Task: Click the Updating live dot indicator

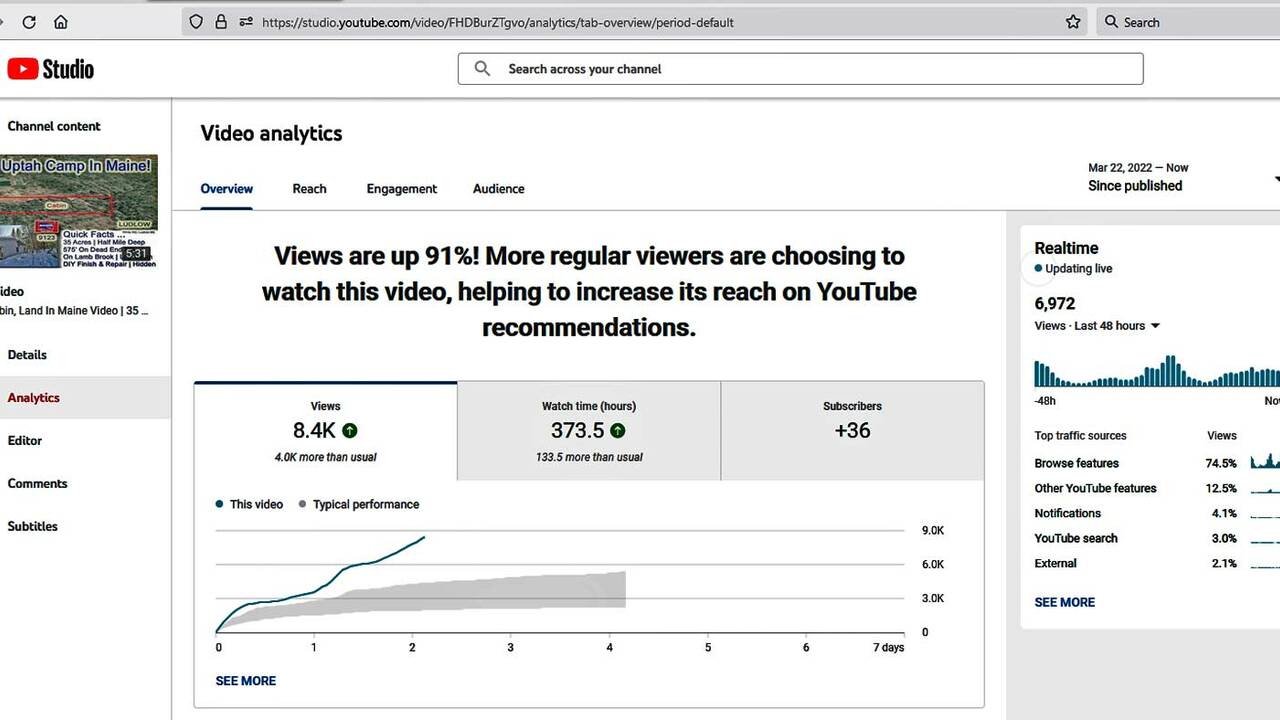Action: (x=1038, y=269)
